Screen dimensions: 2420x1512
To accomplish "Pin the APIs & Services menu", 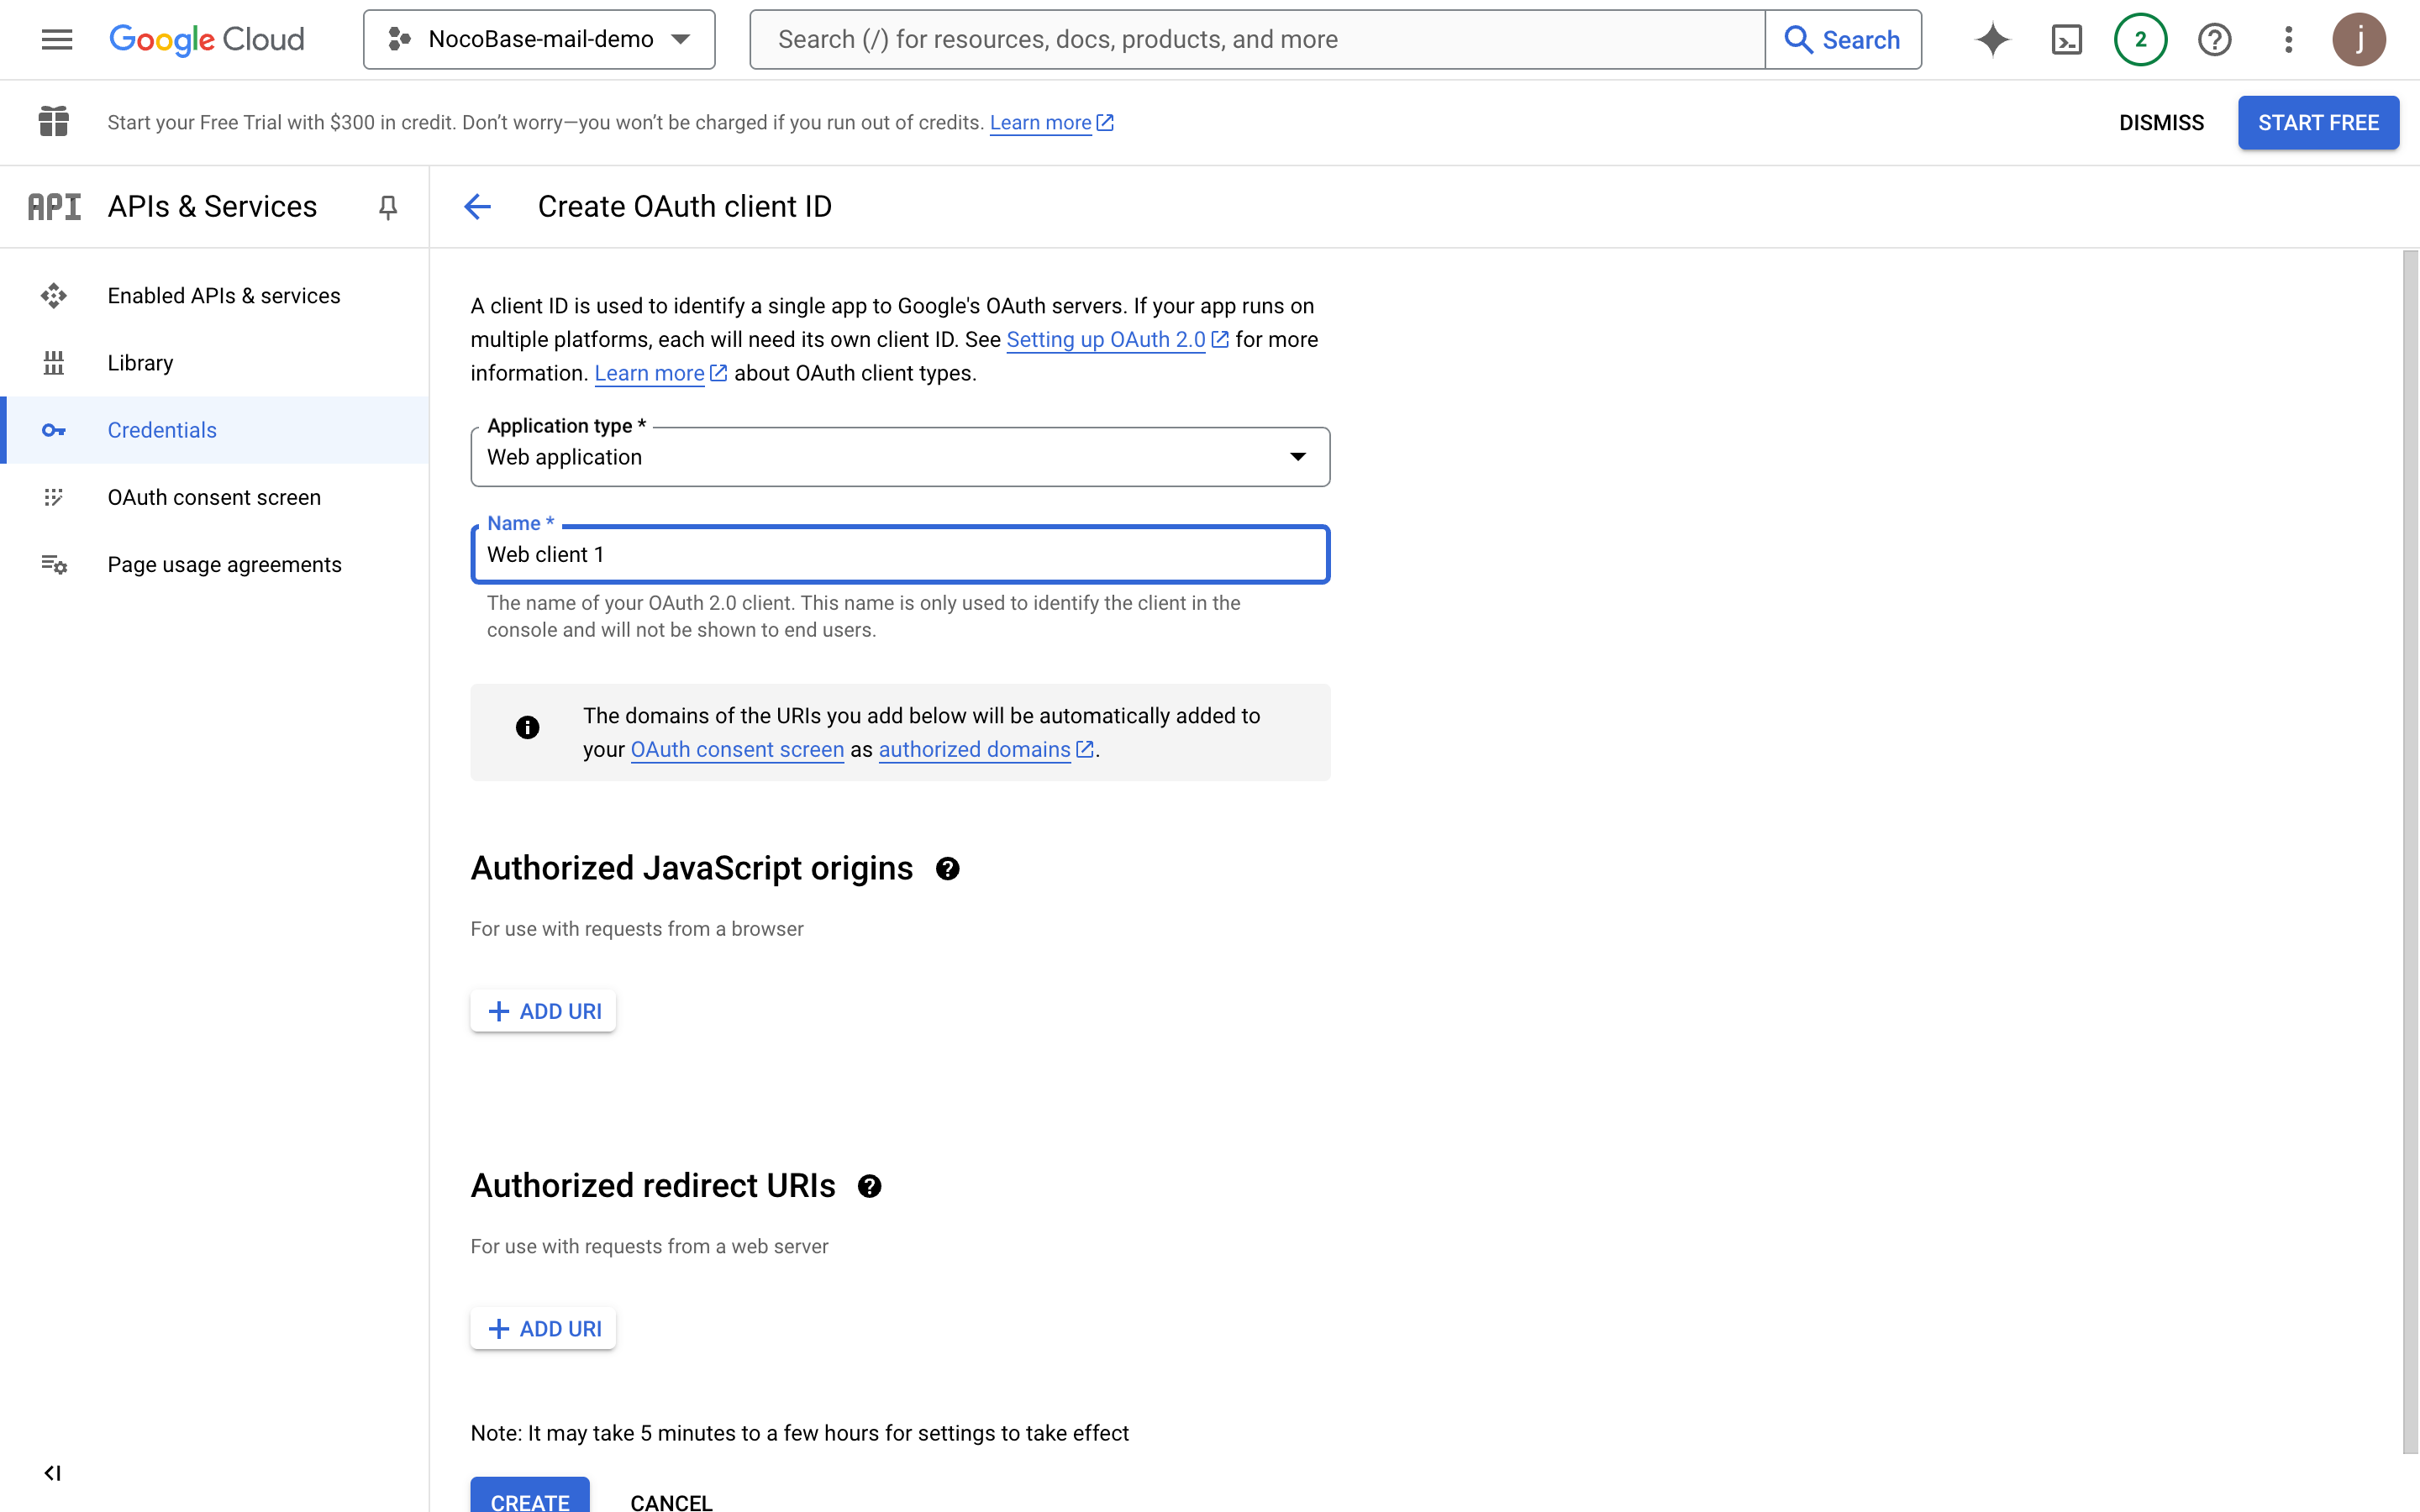I will coord(388,206).
